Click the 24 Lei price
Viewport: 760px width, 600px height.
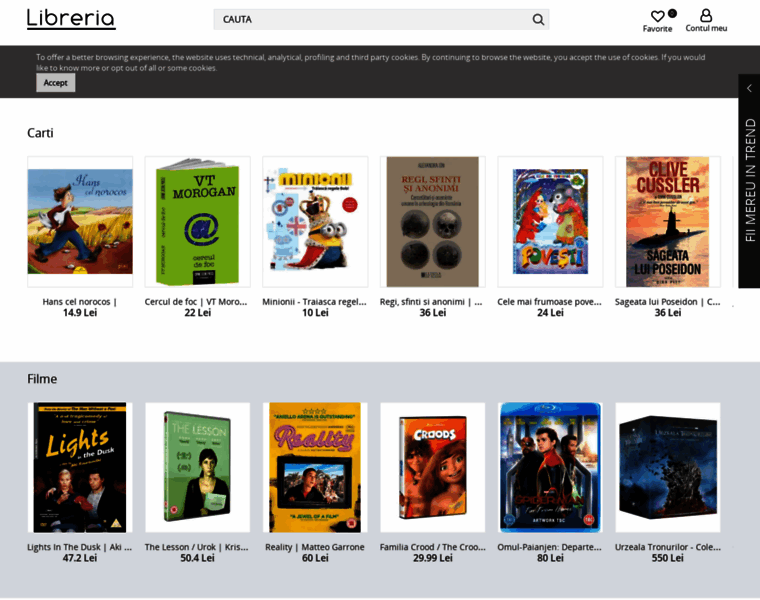[x=550, y=313]
